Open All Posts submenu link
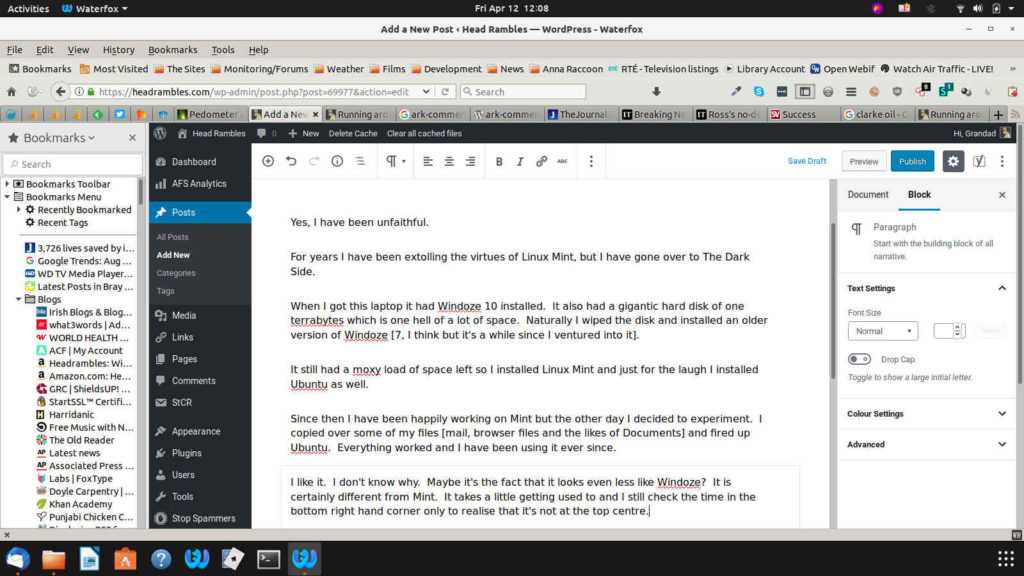 coord(172,237)
